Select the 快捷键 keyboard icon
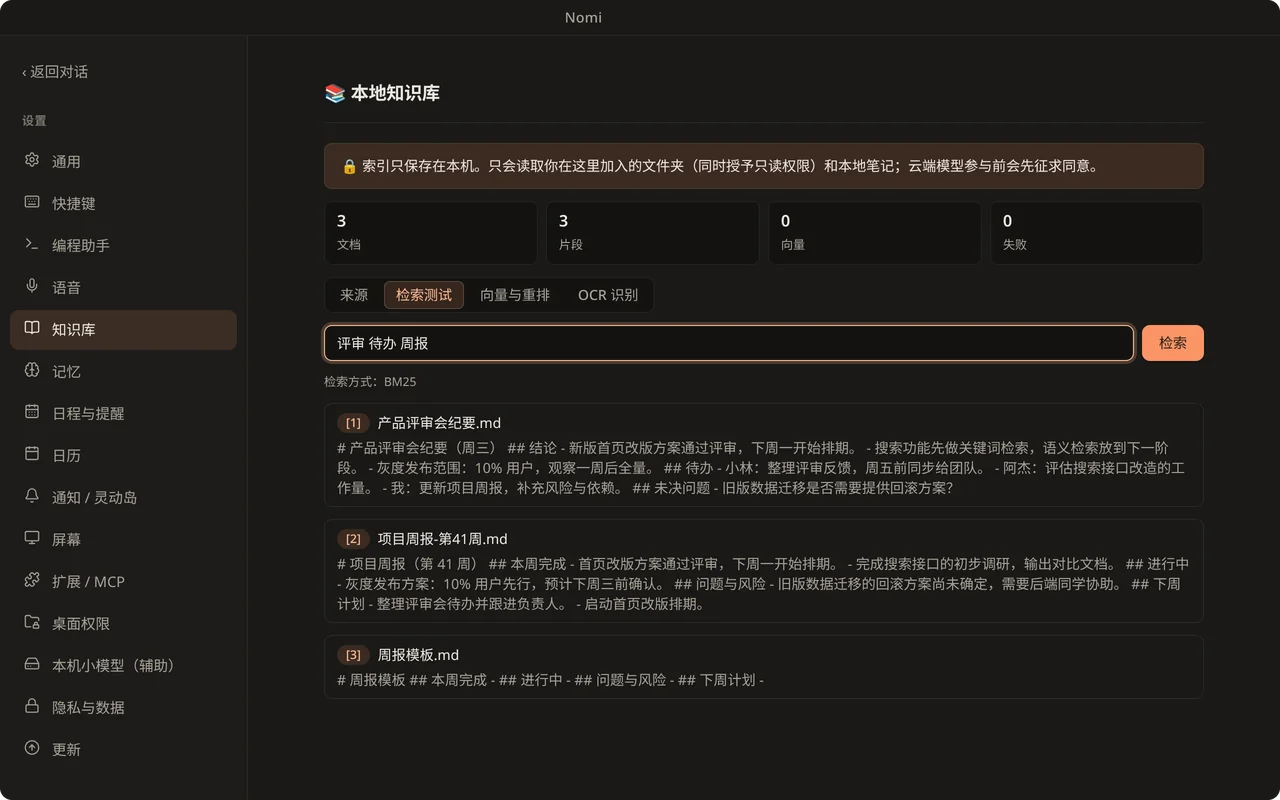Viewport: 1280px width, 800px height. (32, 203)
